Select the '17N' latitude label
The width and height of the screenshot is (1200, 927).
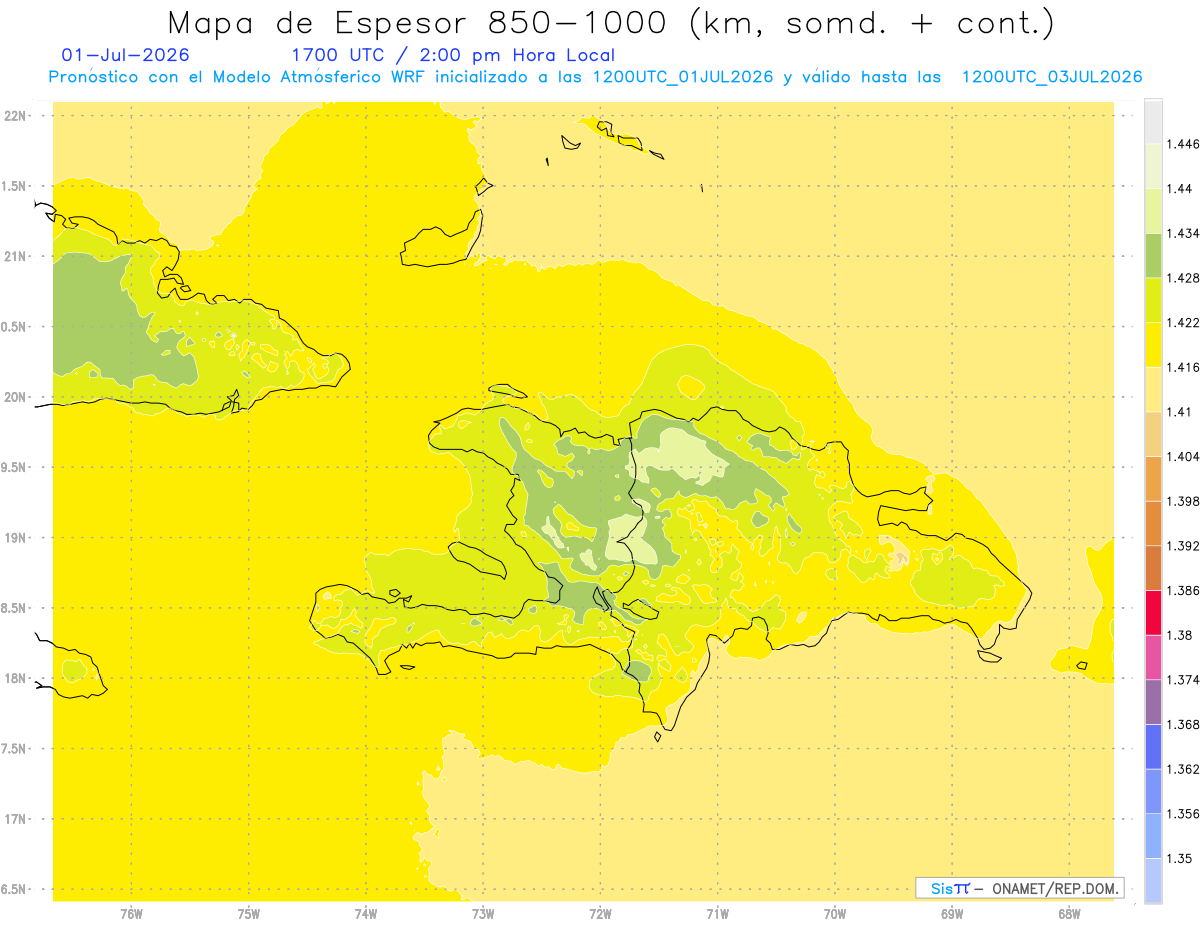coord(15,820)
